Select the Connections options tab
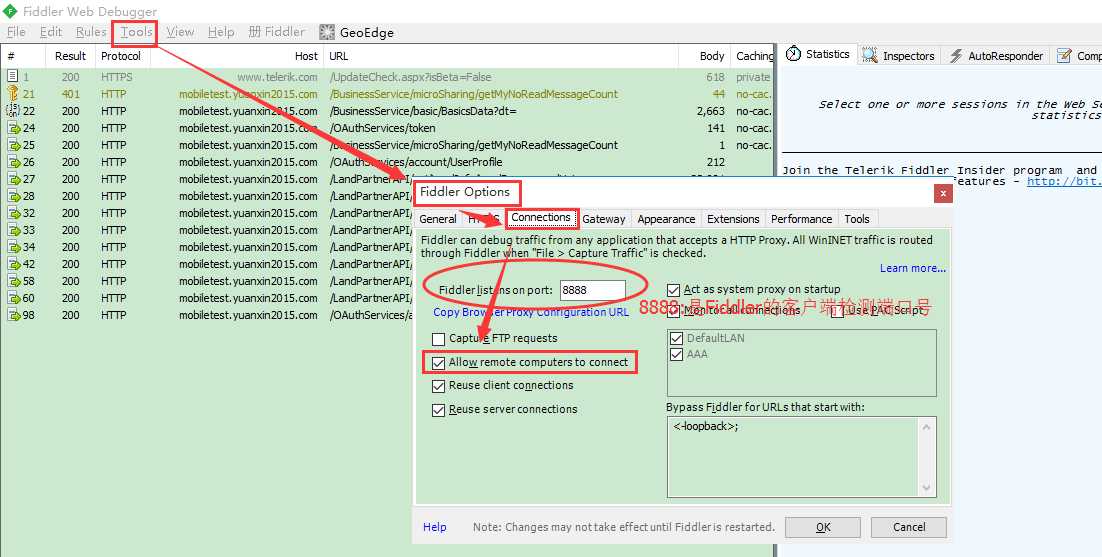 (x=540, y=218)
